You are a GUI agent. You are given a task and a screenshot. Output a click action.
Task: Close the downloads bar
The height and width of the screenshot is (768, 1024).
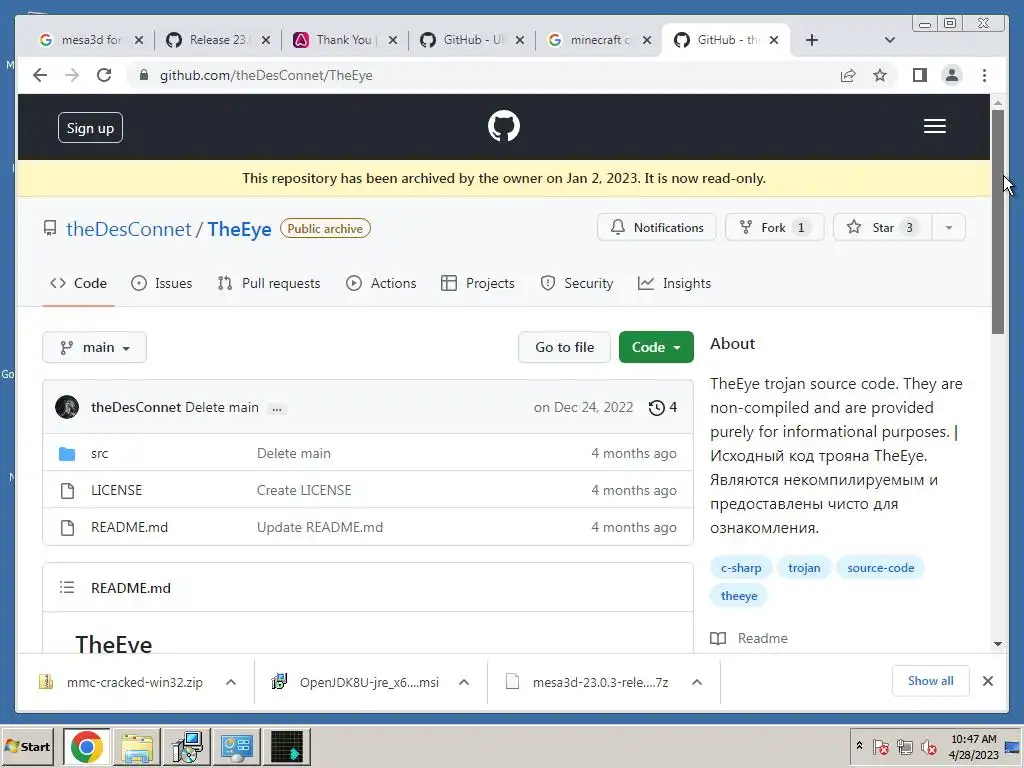pyautogui.click(x=987, y=681)
